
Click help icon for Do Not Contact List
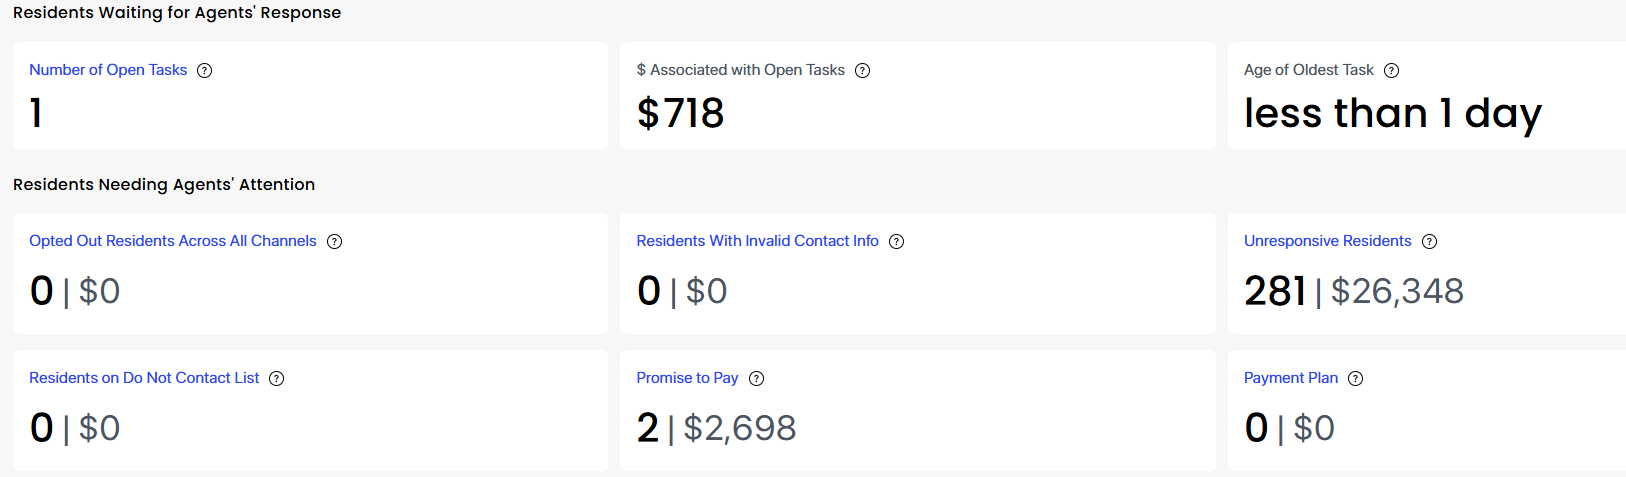click(x=277, y=378)
